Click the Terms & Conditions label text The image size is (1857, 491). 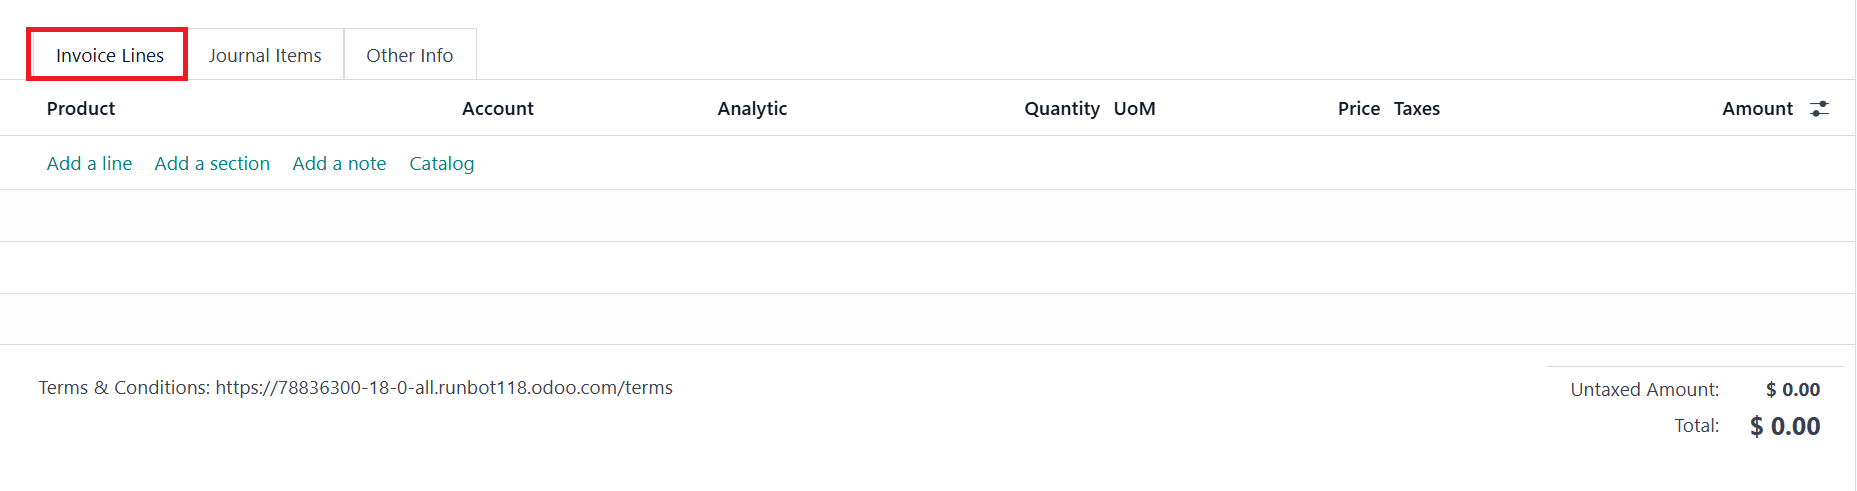(x=123, y=388)
